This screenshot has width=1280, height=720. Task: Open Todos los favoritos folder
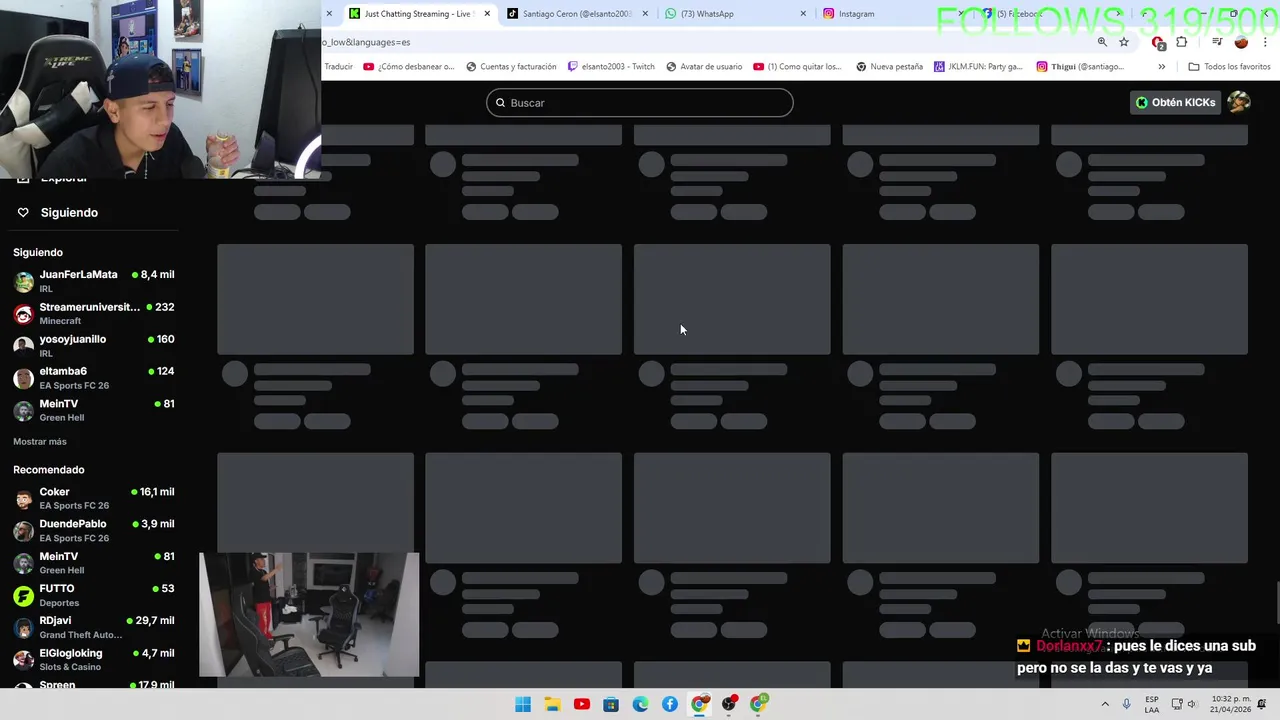(x=1229, y=67)
